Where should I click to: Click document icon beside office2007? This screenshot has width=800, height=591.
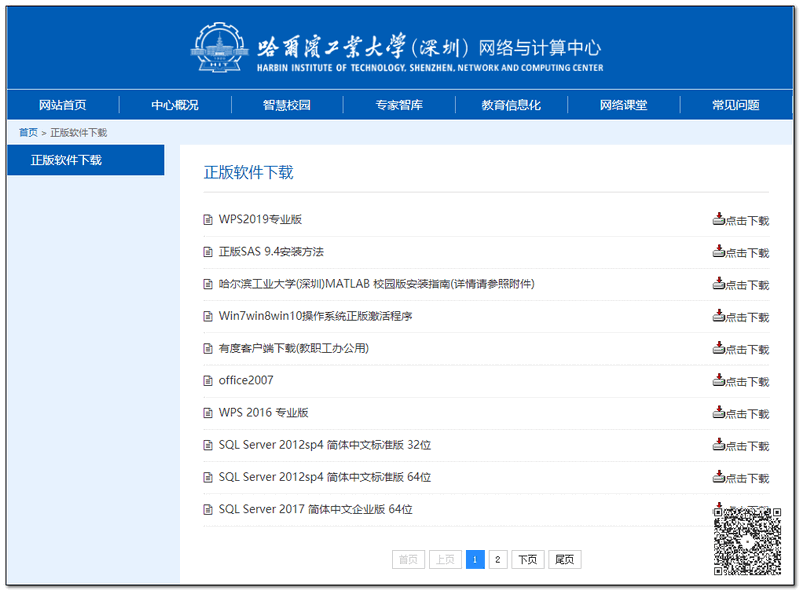point(208,380)
